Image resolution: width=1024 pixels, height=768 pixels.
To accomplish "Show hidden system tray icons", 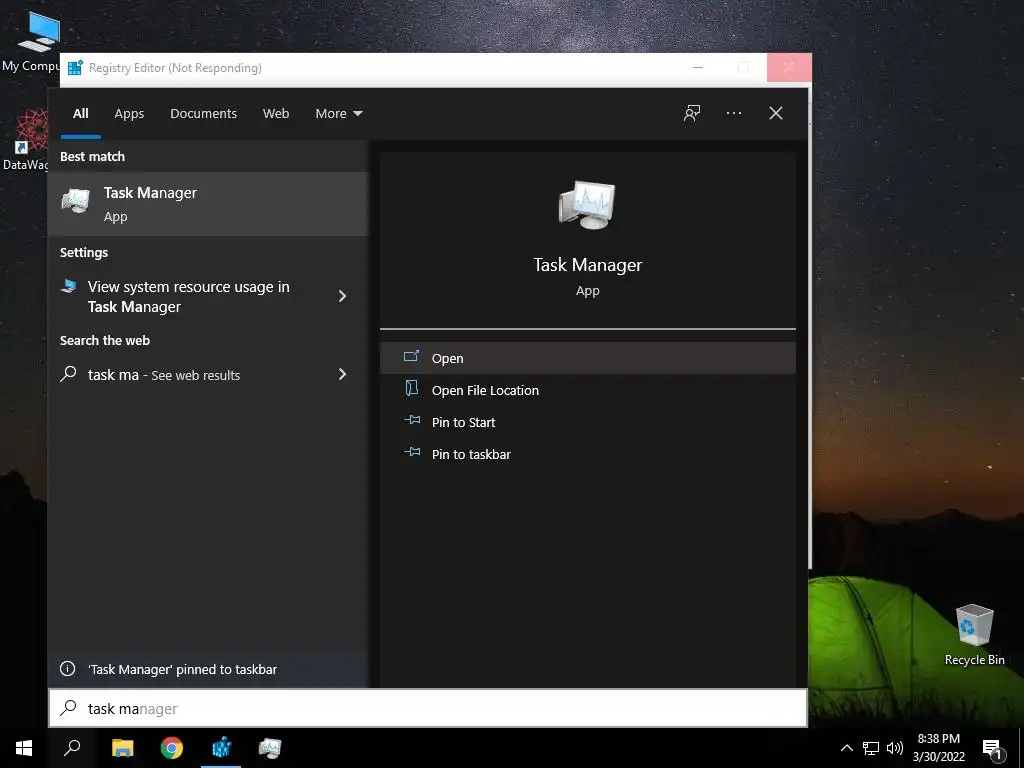I will point(846,748).
